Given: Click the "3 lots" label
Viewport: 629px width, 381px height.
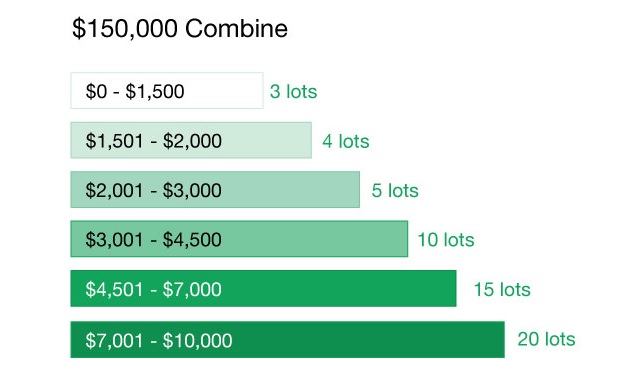Looking at the screenshot, I should coord(293,91).
